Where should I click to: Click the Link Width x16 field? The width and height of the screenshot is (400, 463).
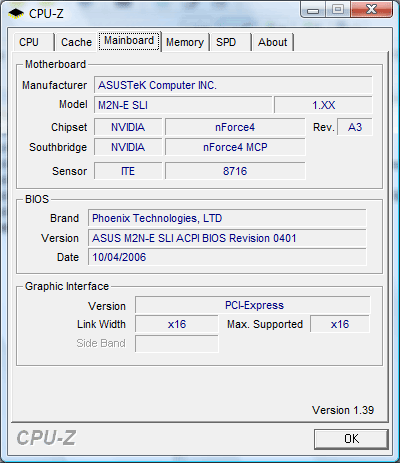click(x=177, y=324)
